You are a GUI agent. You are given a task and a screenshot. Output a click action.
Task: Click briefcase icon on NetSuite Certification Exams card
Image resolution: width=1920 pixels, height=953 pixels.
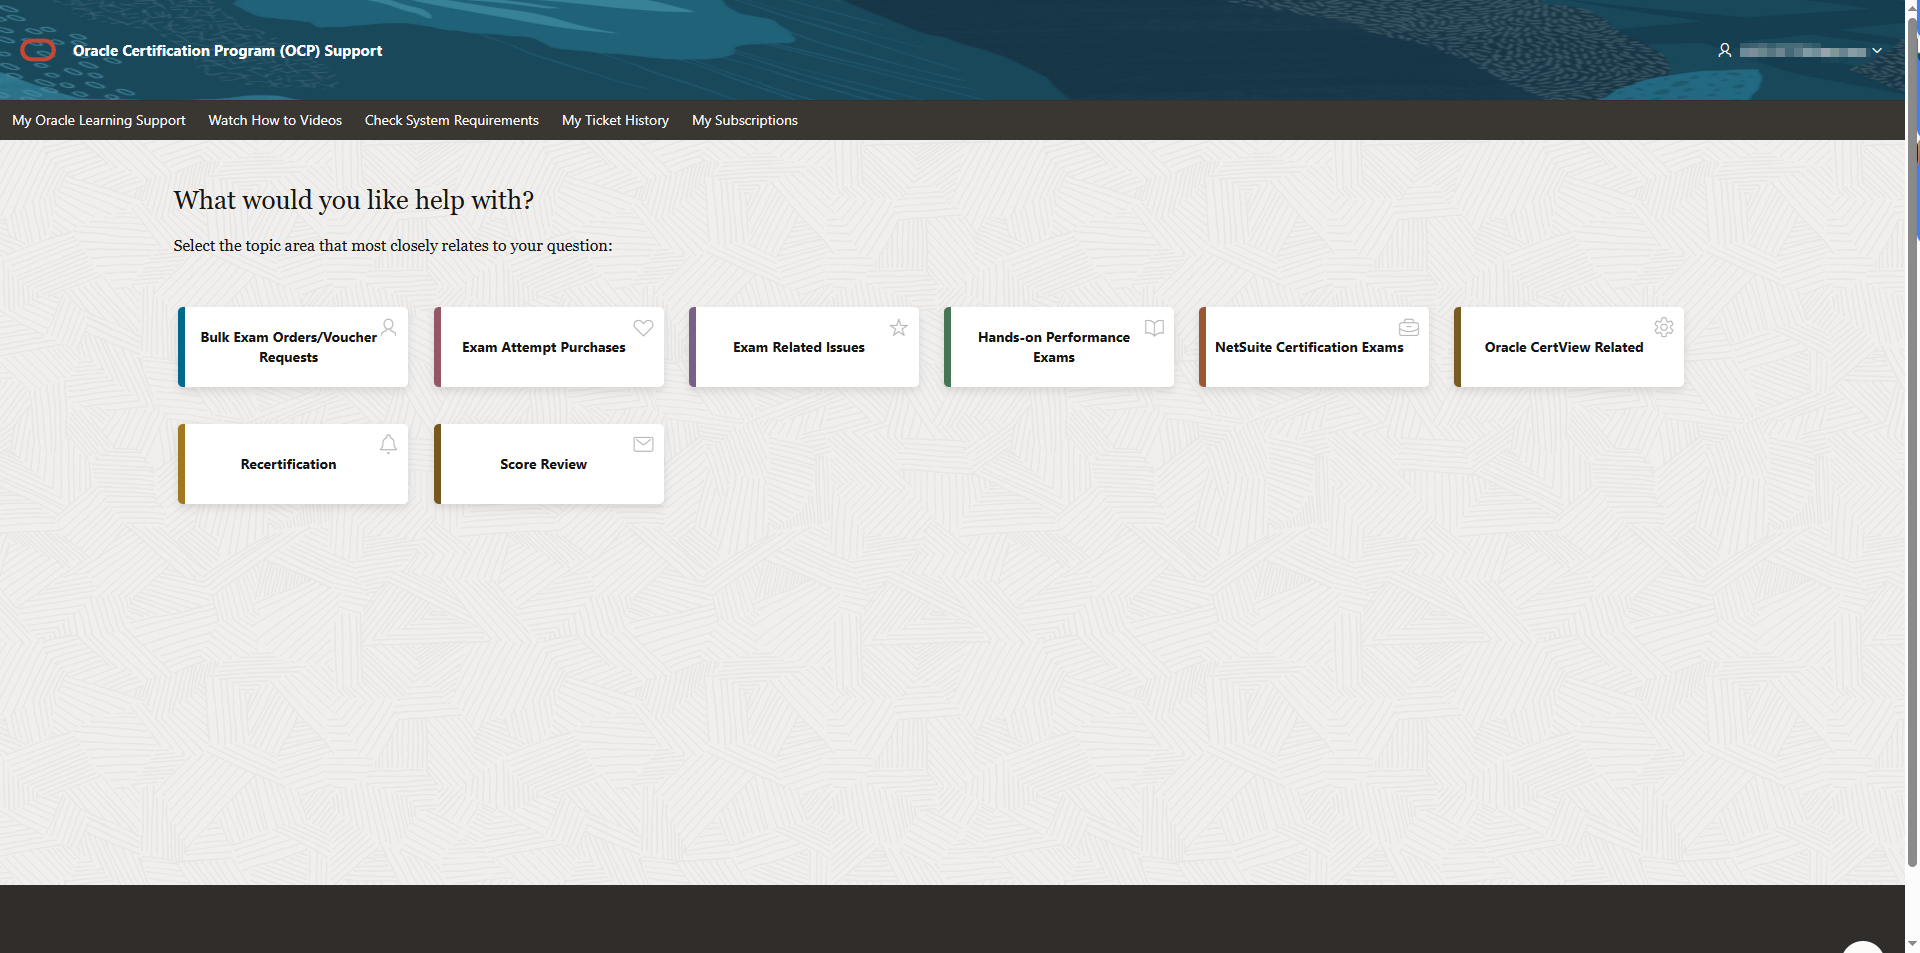[1409, 327]
